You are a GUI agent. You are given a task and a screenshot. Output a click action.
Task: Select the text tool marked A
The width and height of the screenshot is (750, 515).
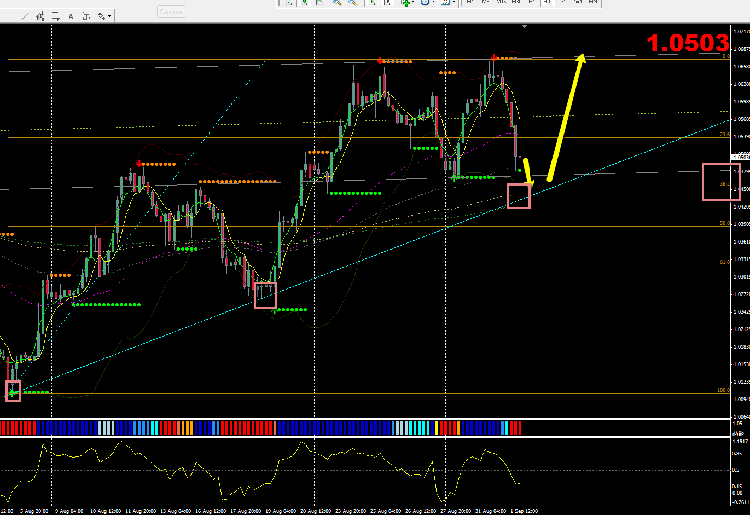click(71, 17)
